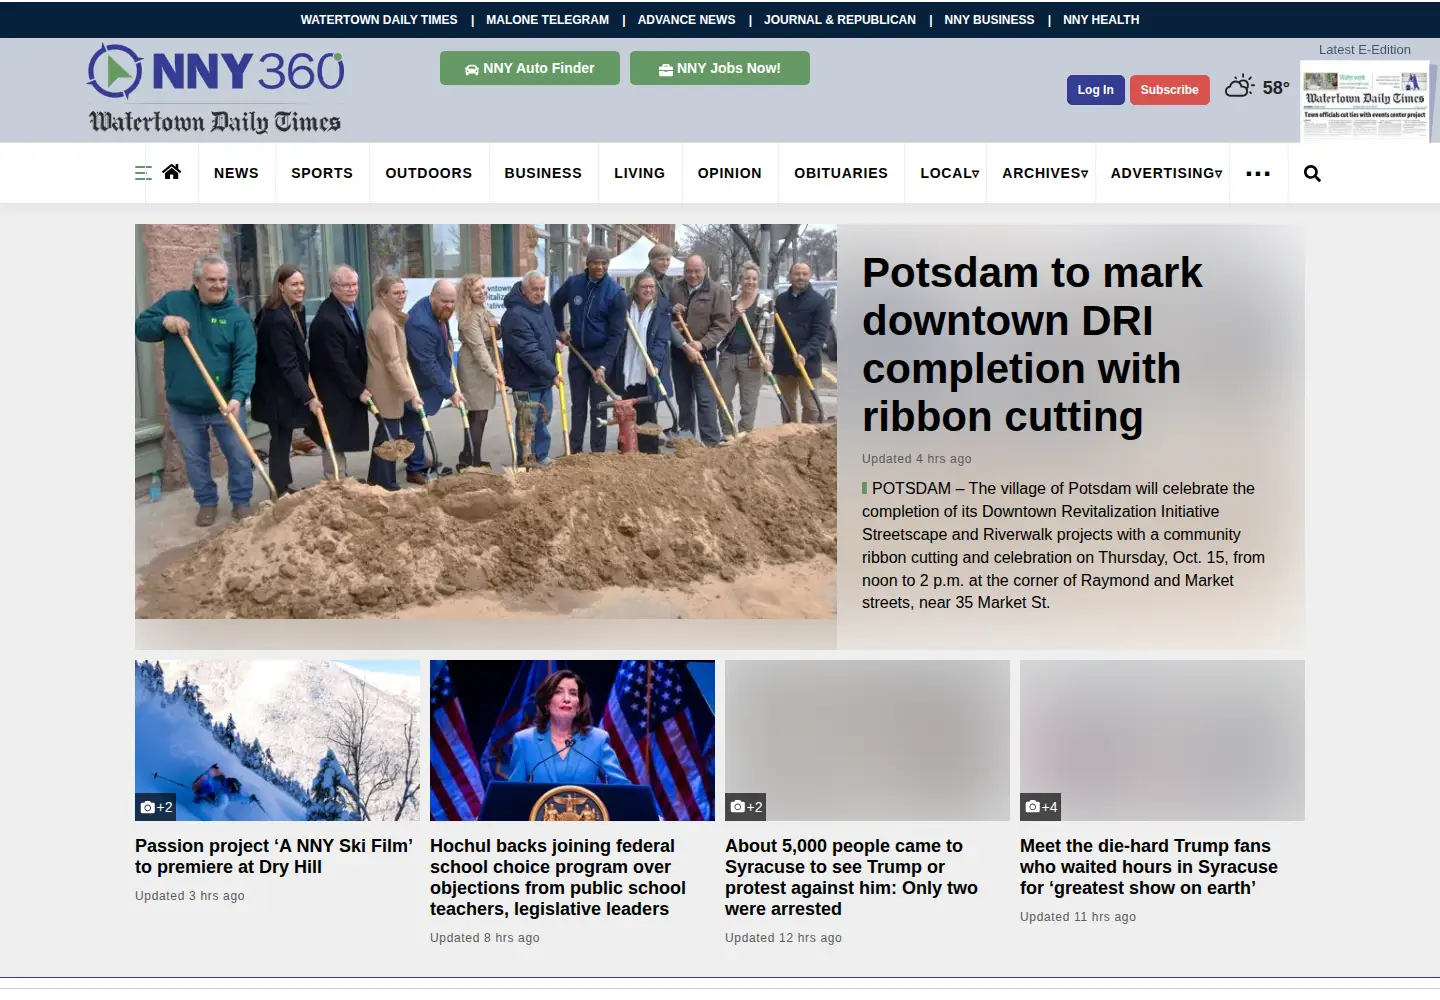The width and height of the screenshot is (1440, 1000).
Task: Go to the Home icon
Action: tap(172, 172)
